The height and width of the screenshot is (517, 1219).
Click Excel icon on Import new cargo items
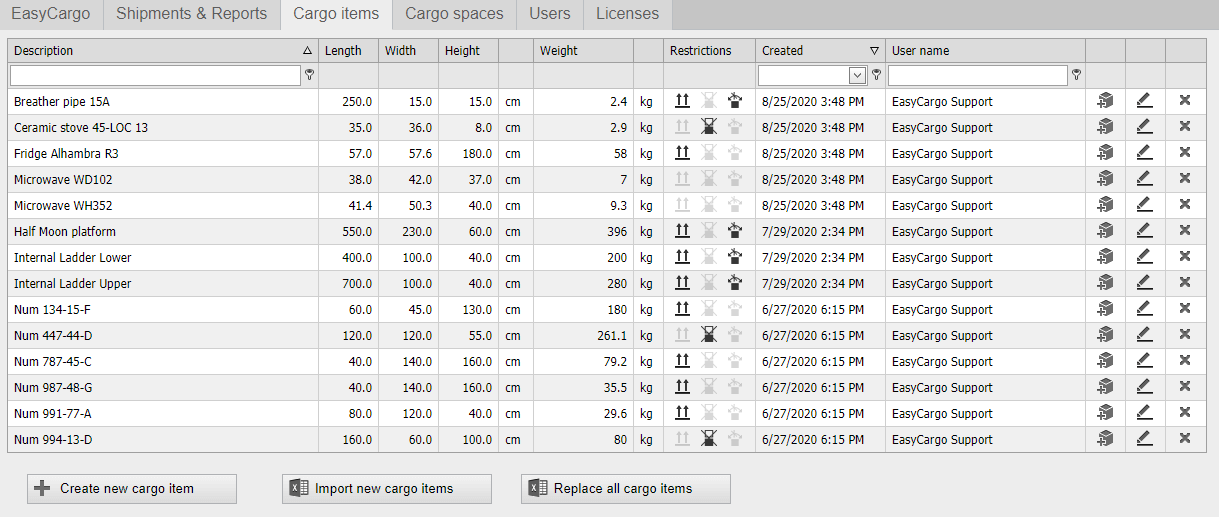[298, 488]
